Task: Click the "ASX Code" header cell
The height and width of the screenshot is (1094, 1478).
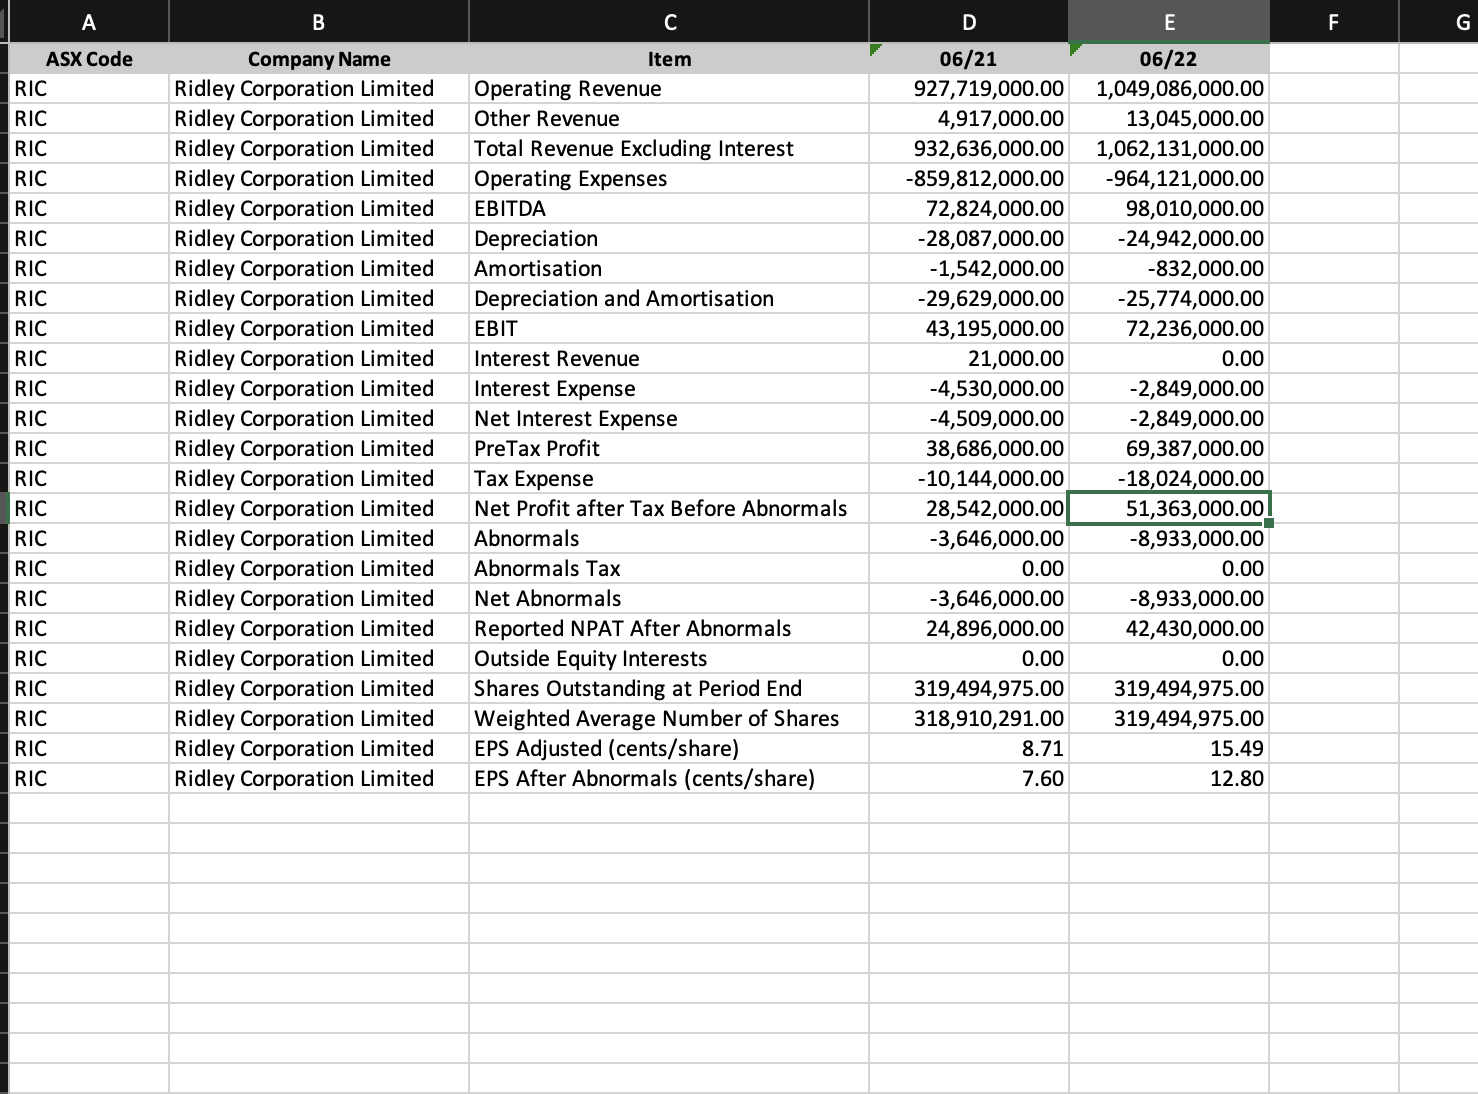Action: click(89, 59)
